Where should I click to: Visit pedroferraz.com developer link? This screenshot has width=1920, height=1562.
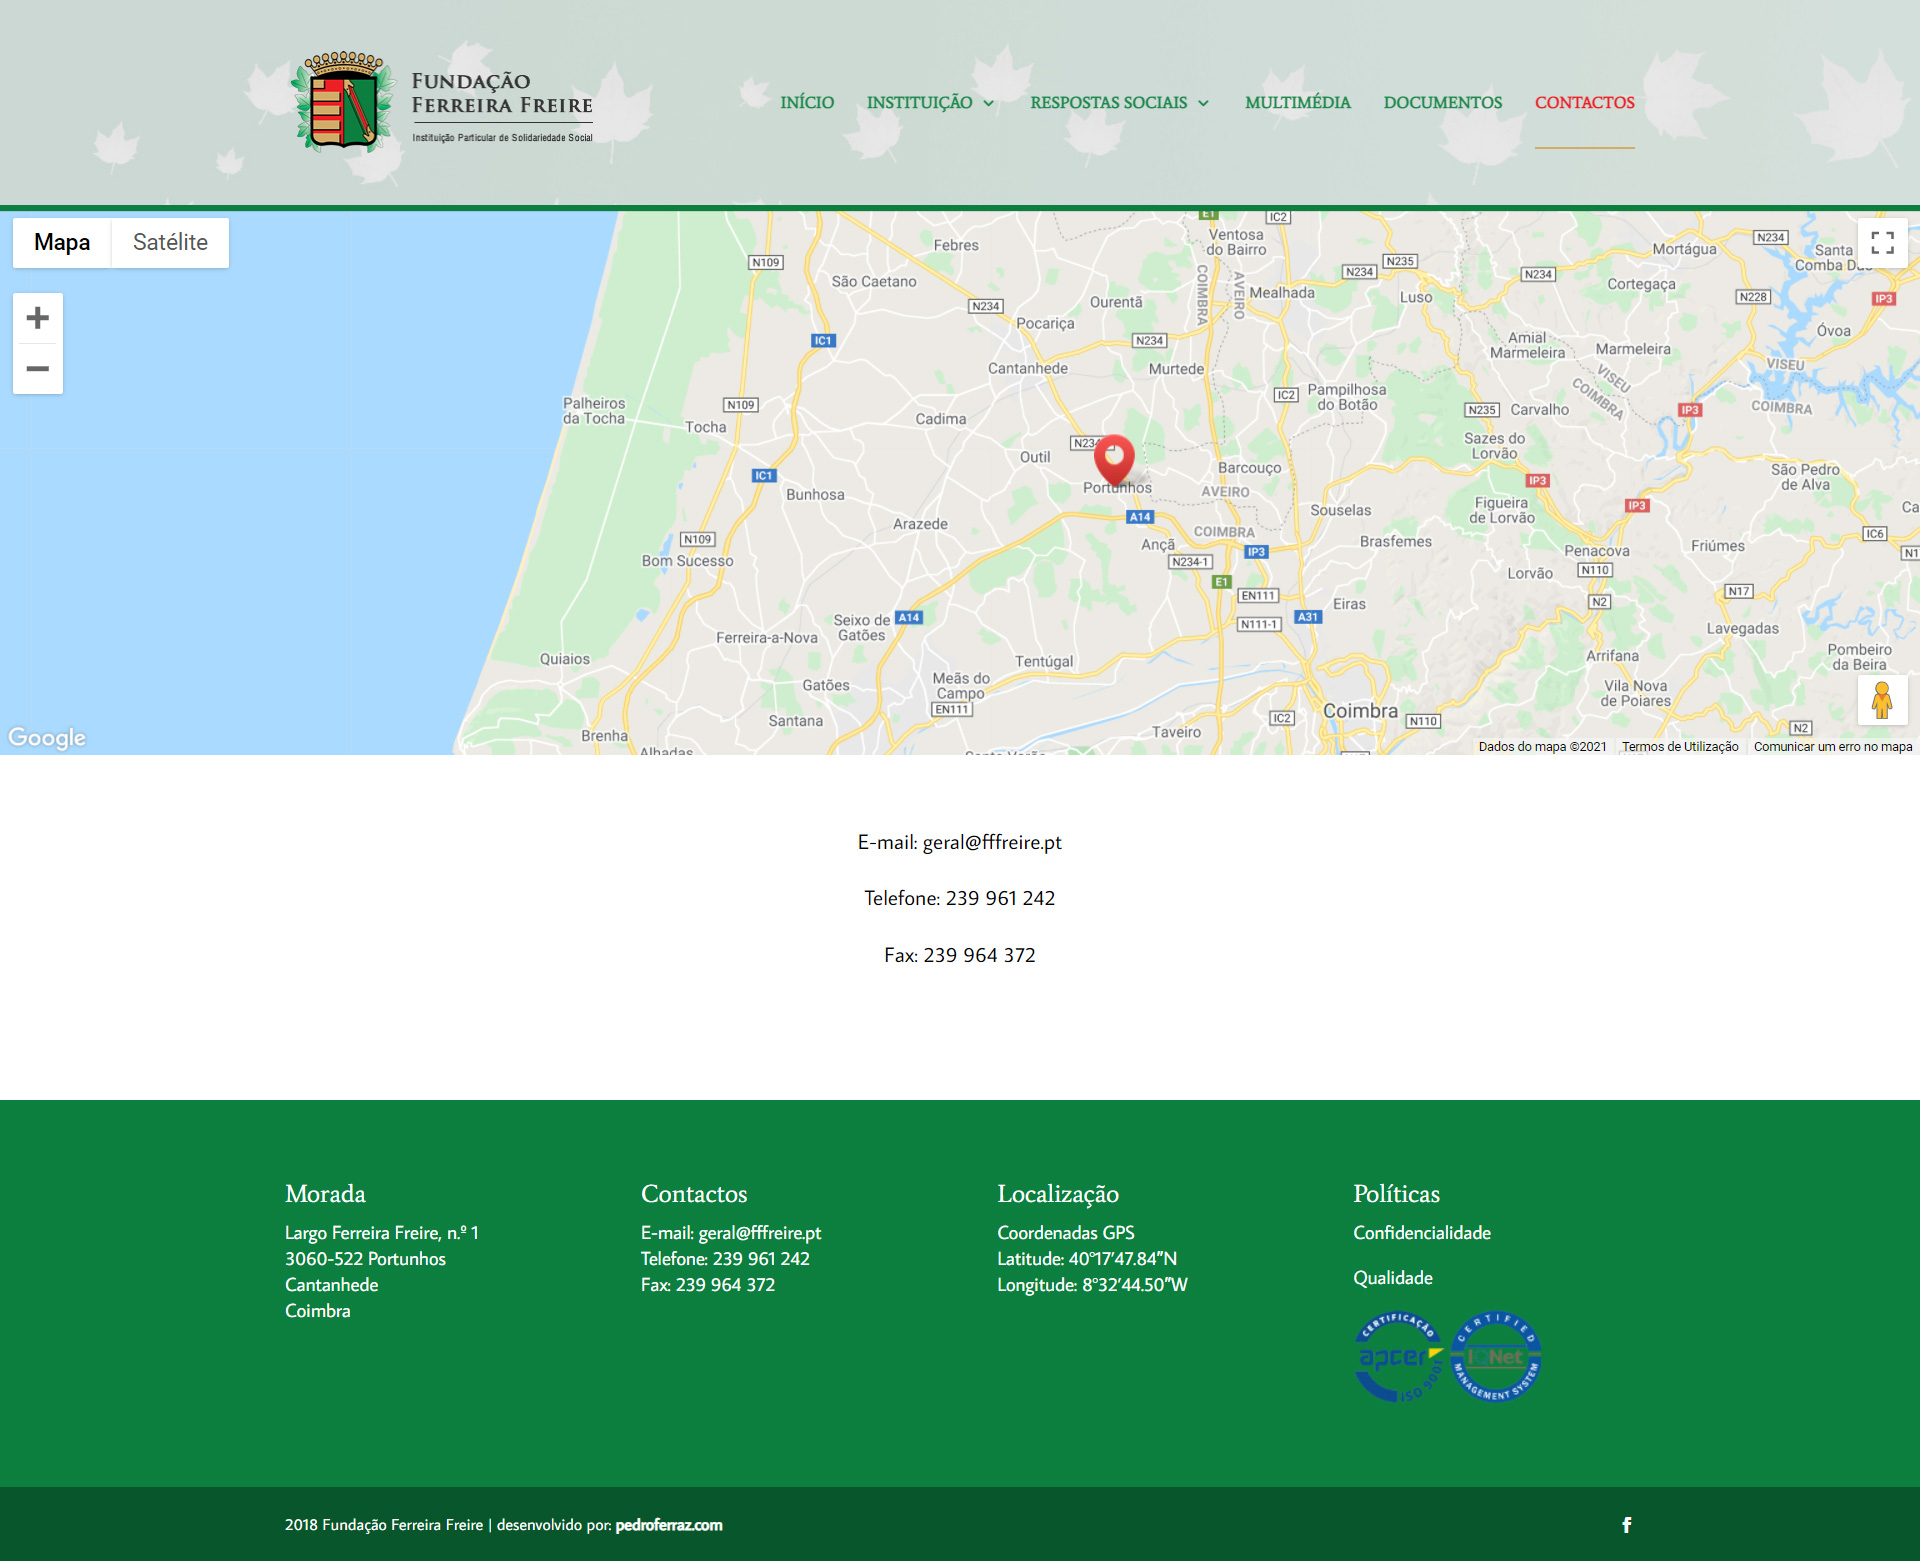(668, 1525)
